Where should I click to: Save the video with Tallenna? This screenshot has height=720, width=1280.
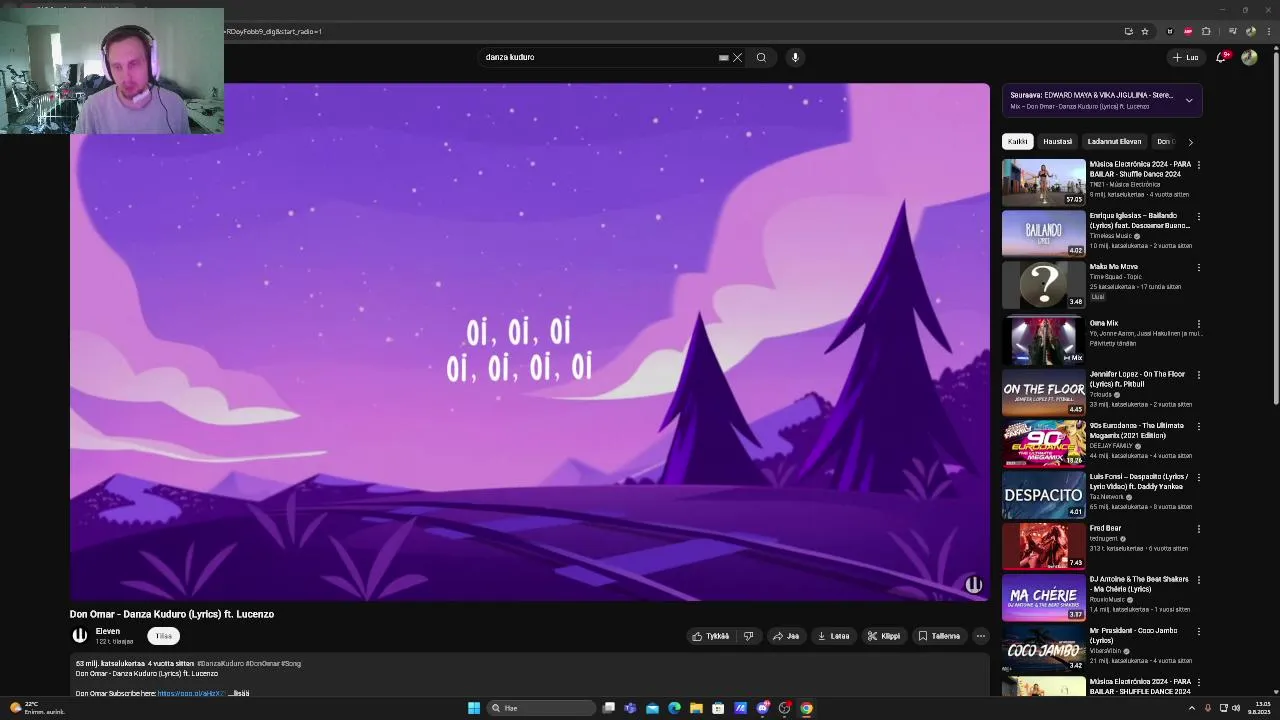click(x=939, y=636)
